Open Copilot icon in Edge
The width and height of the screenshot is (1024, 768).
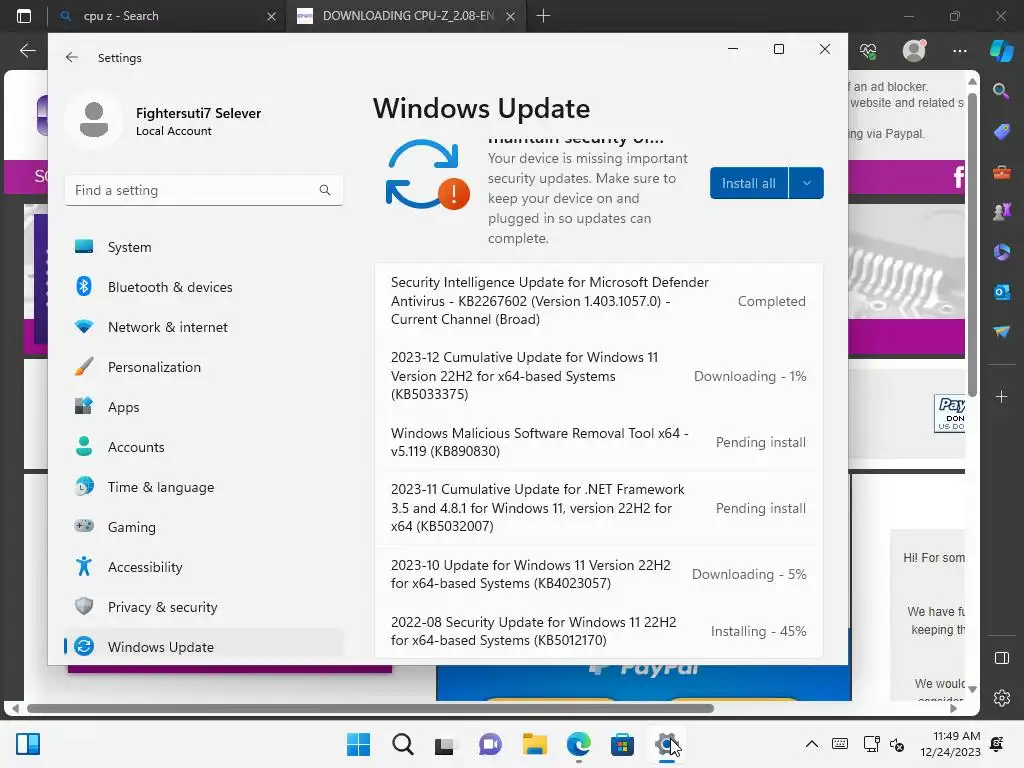(x=1001, y=51)
